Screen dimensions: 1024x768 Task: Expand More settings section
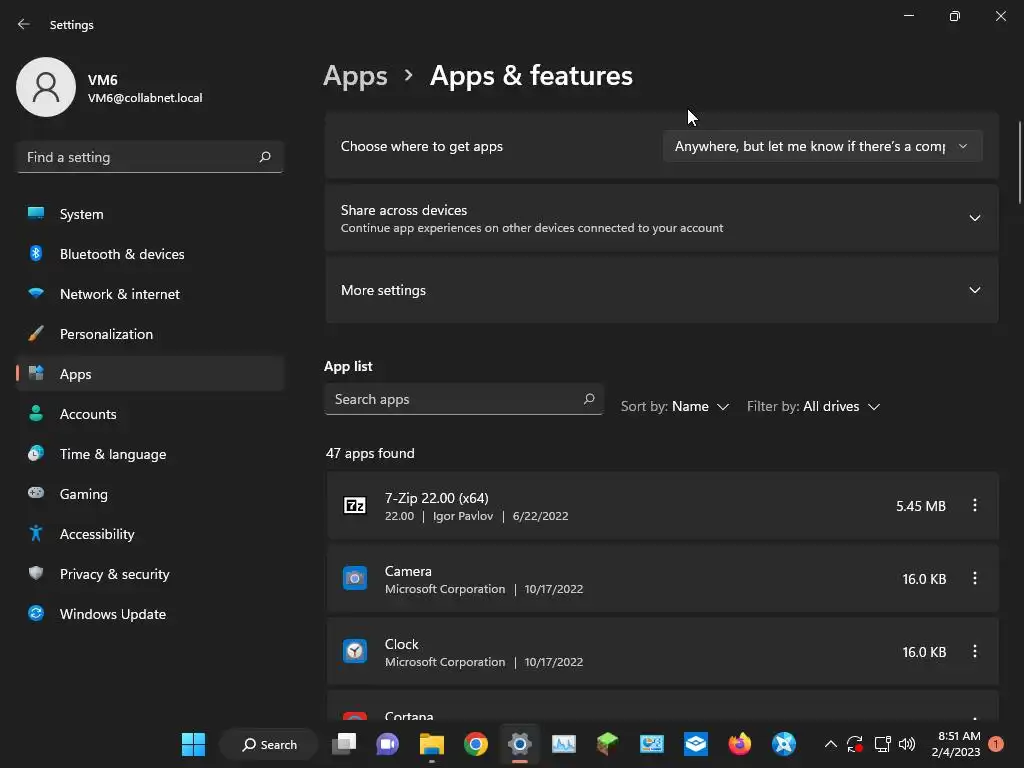coord(662,290)
